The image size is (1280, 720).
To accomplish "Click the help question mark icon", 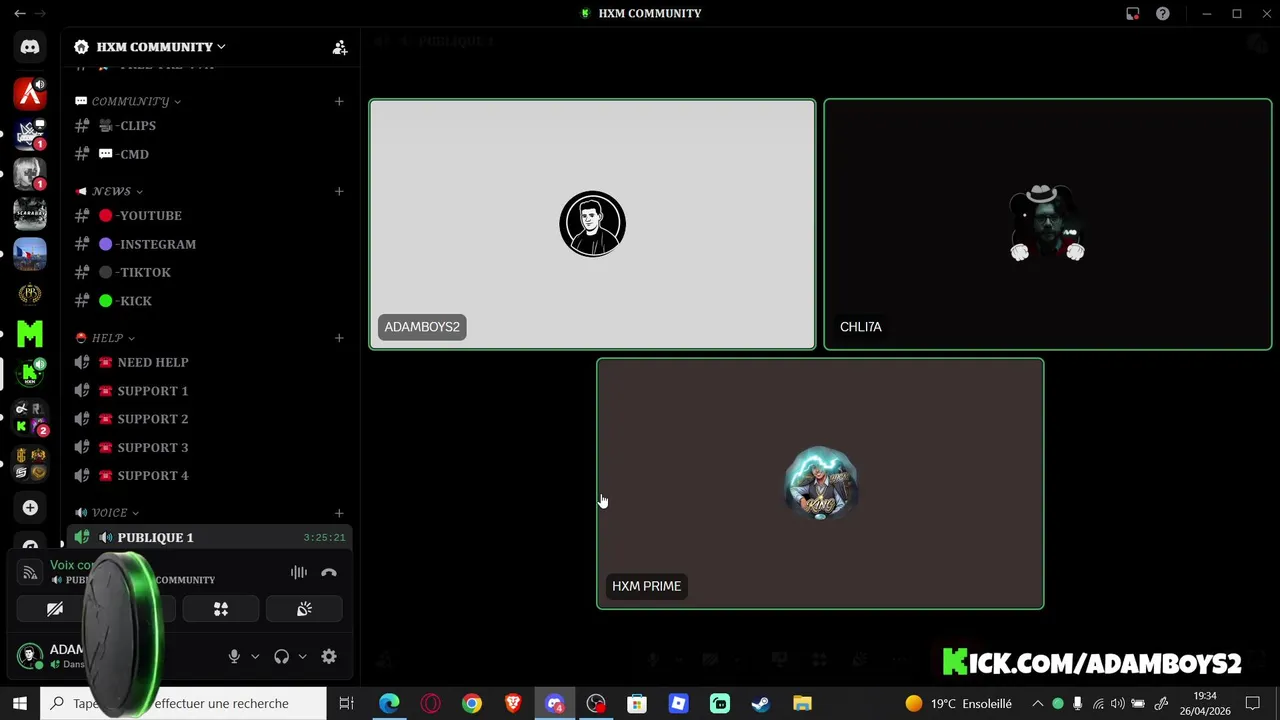I will click(x=1163, y=14).
